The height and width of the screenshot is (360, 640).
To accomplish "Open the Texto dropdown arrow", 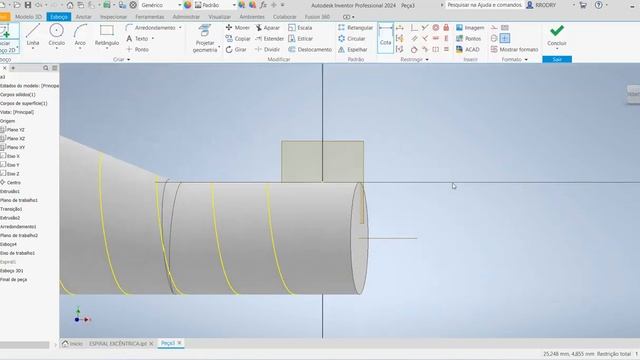I will click(x=153, y=38).
